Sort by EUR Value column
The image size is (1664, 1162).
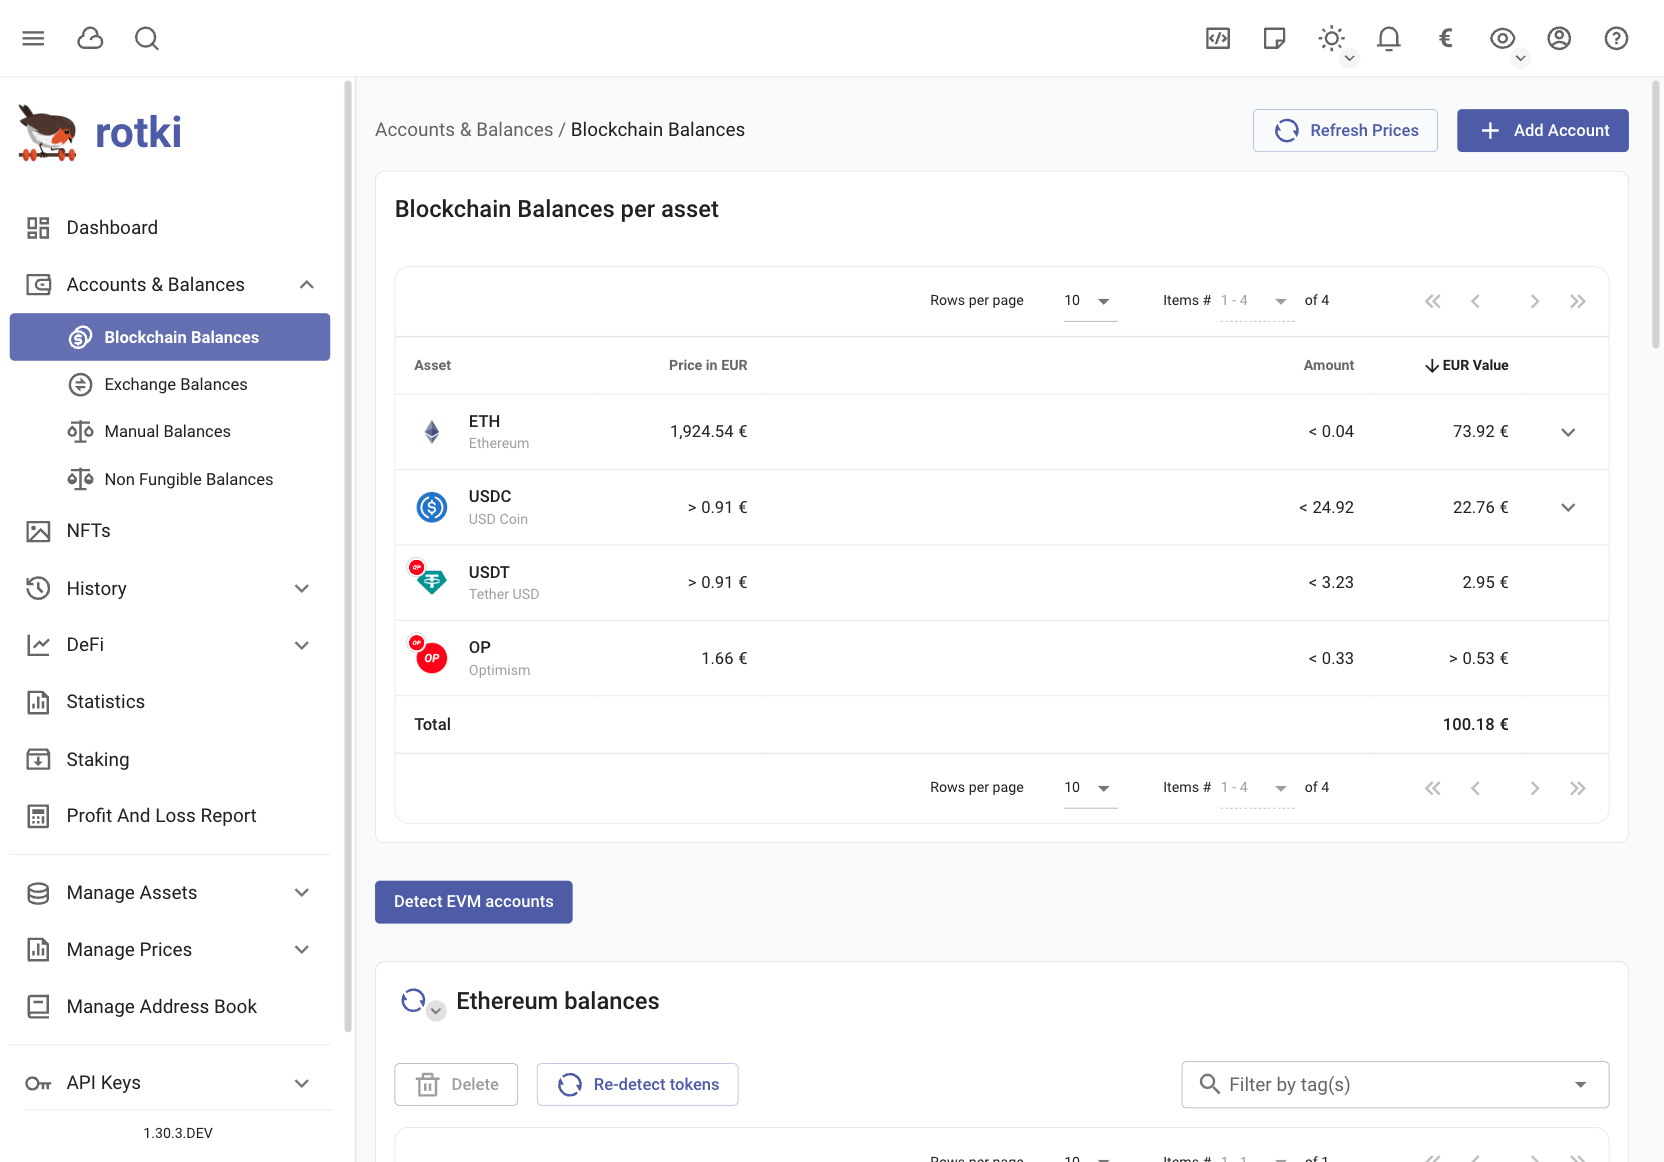[x=1467, y=365]
